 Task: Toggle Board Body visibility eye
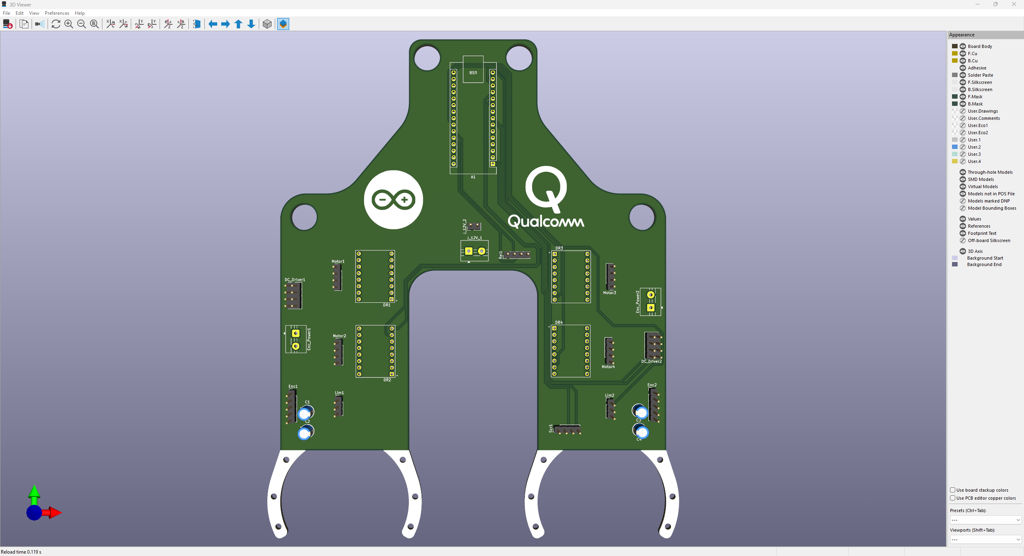pyautogui.click(x=963, y=46)
